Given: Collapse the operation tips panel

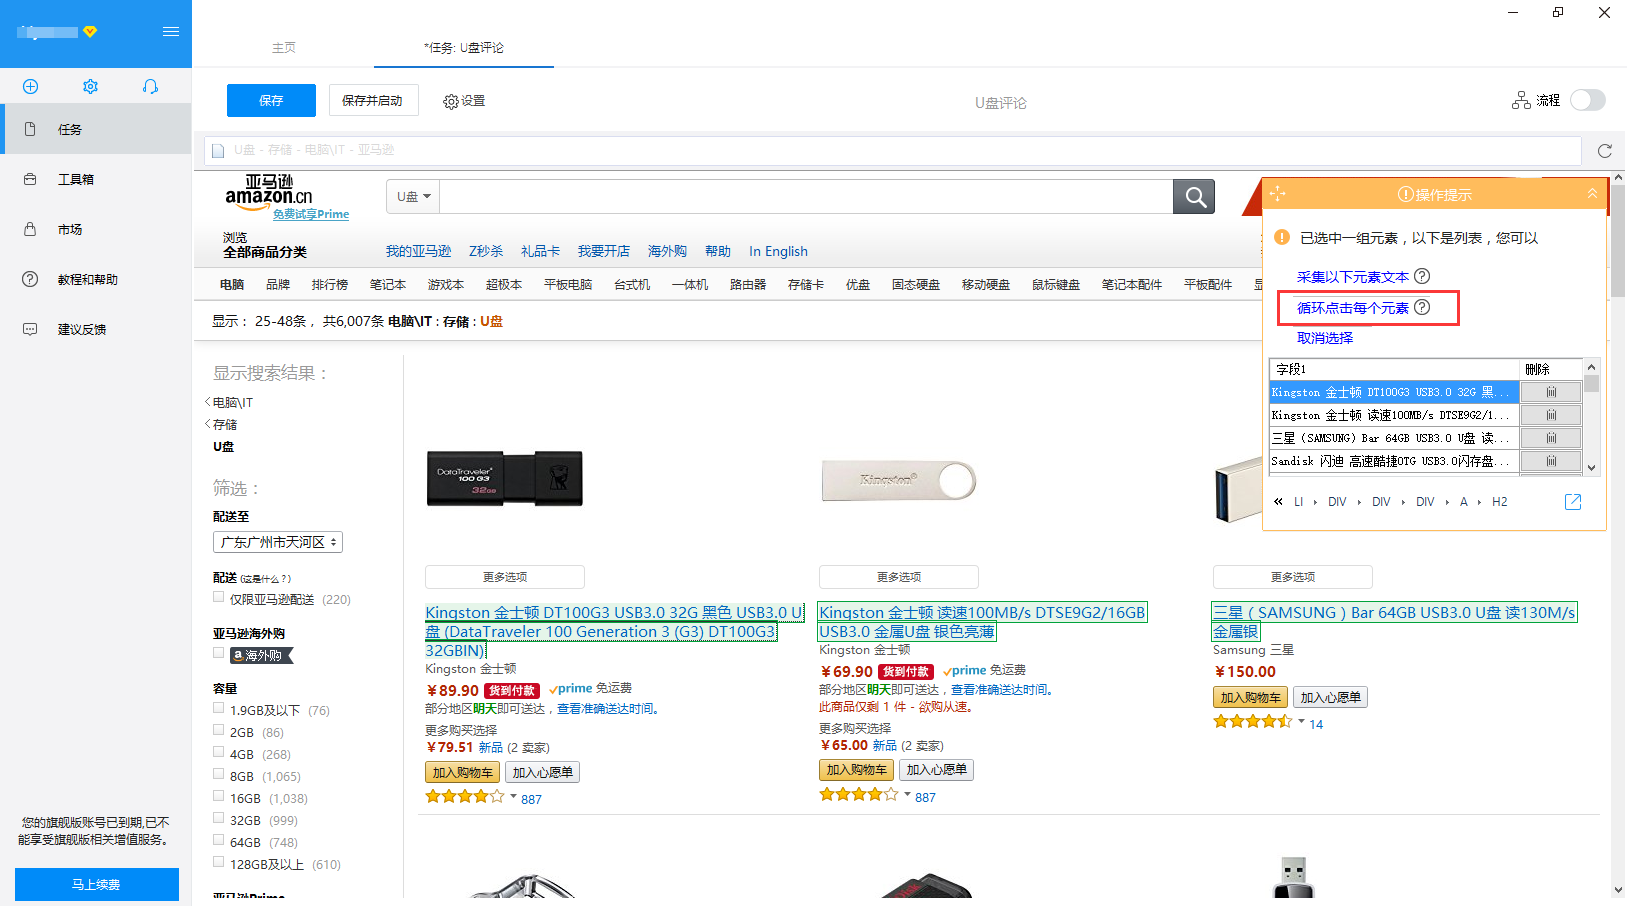Looking at the screenshot, I should point(1592,193).
